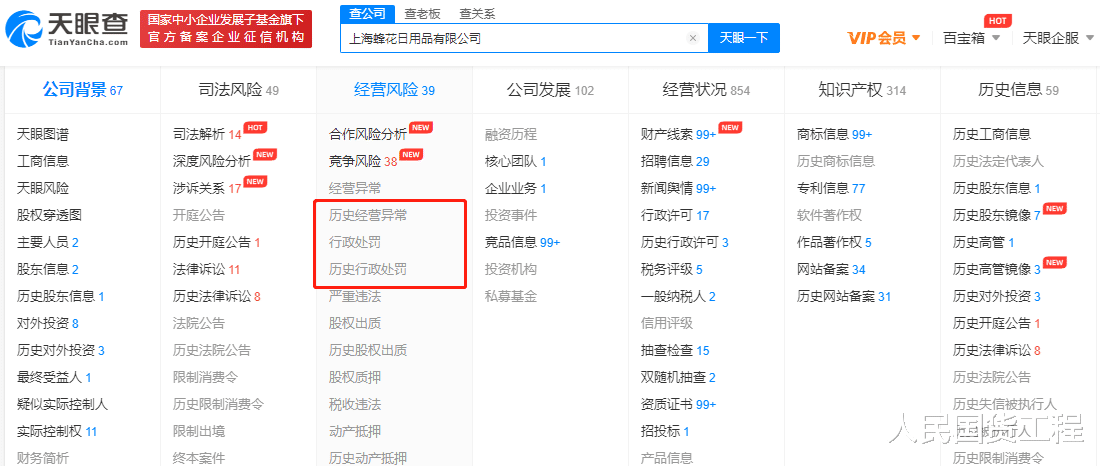
Task: Open 企业业务 1 entry
Action: 516,188
